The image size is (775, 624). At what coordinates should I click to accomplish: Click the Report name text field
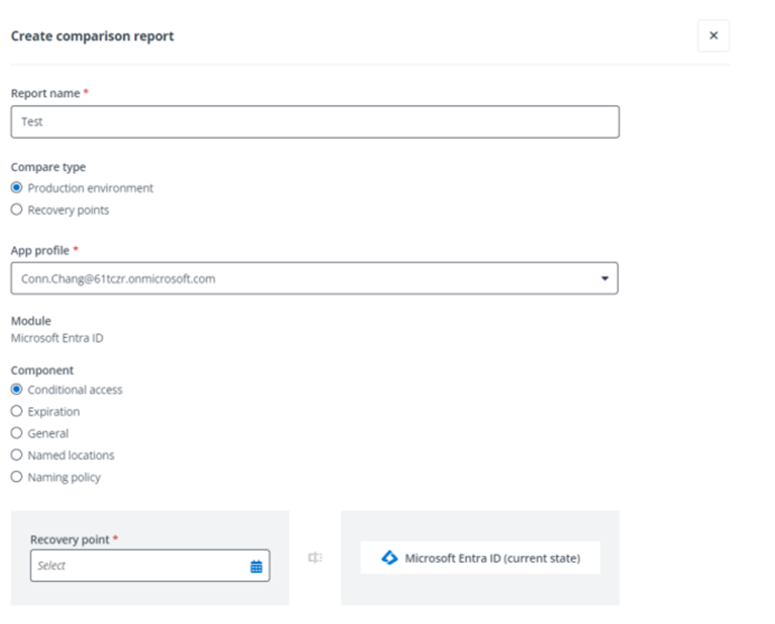coord(314,122)
